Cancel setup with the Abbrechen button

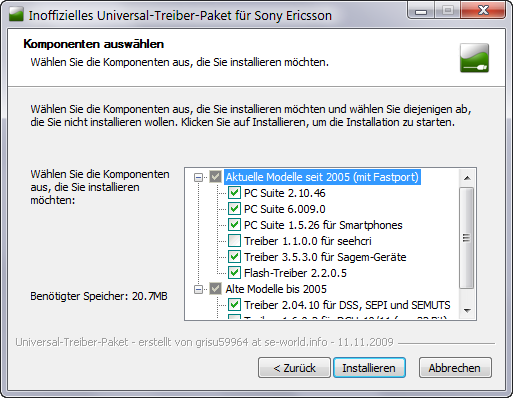[x=455, y=368]
